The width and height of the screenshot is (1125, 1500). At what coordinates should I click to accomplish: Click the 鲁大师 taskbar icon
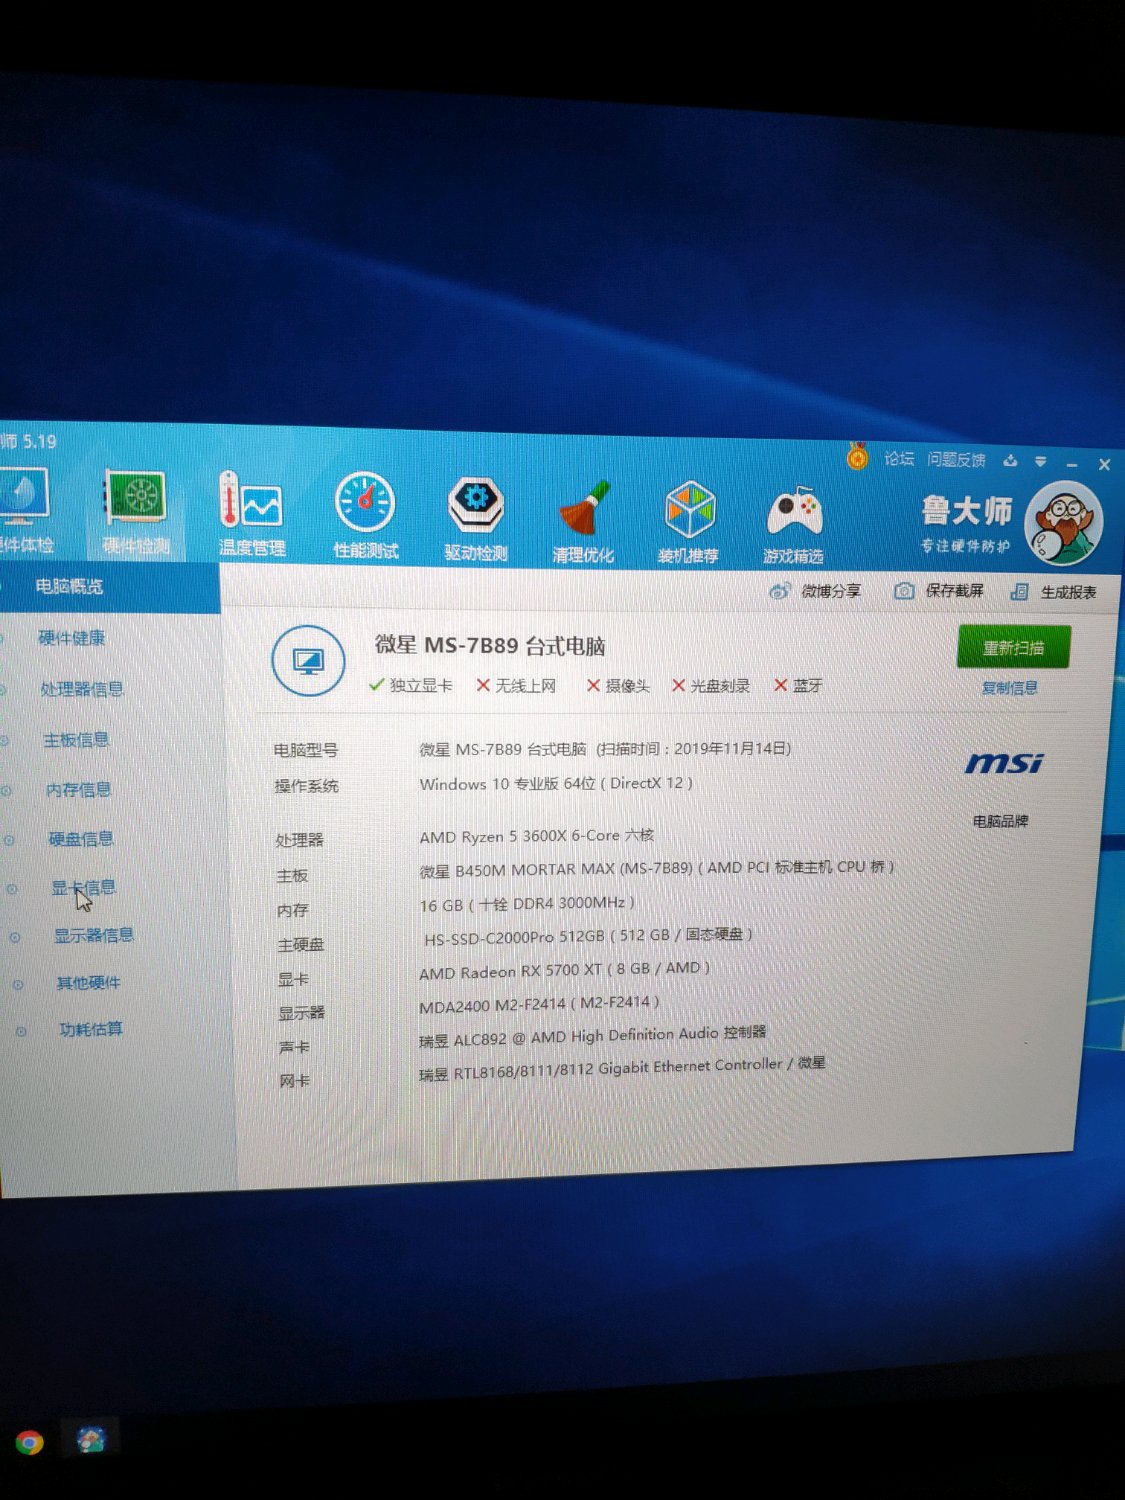pyautogui.click(x=91, y=1439)
